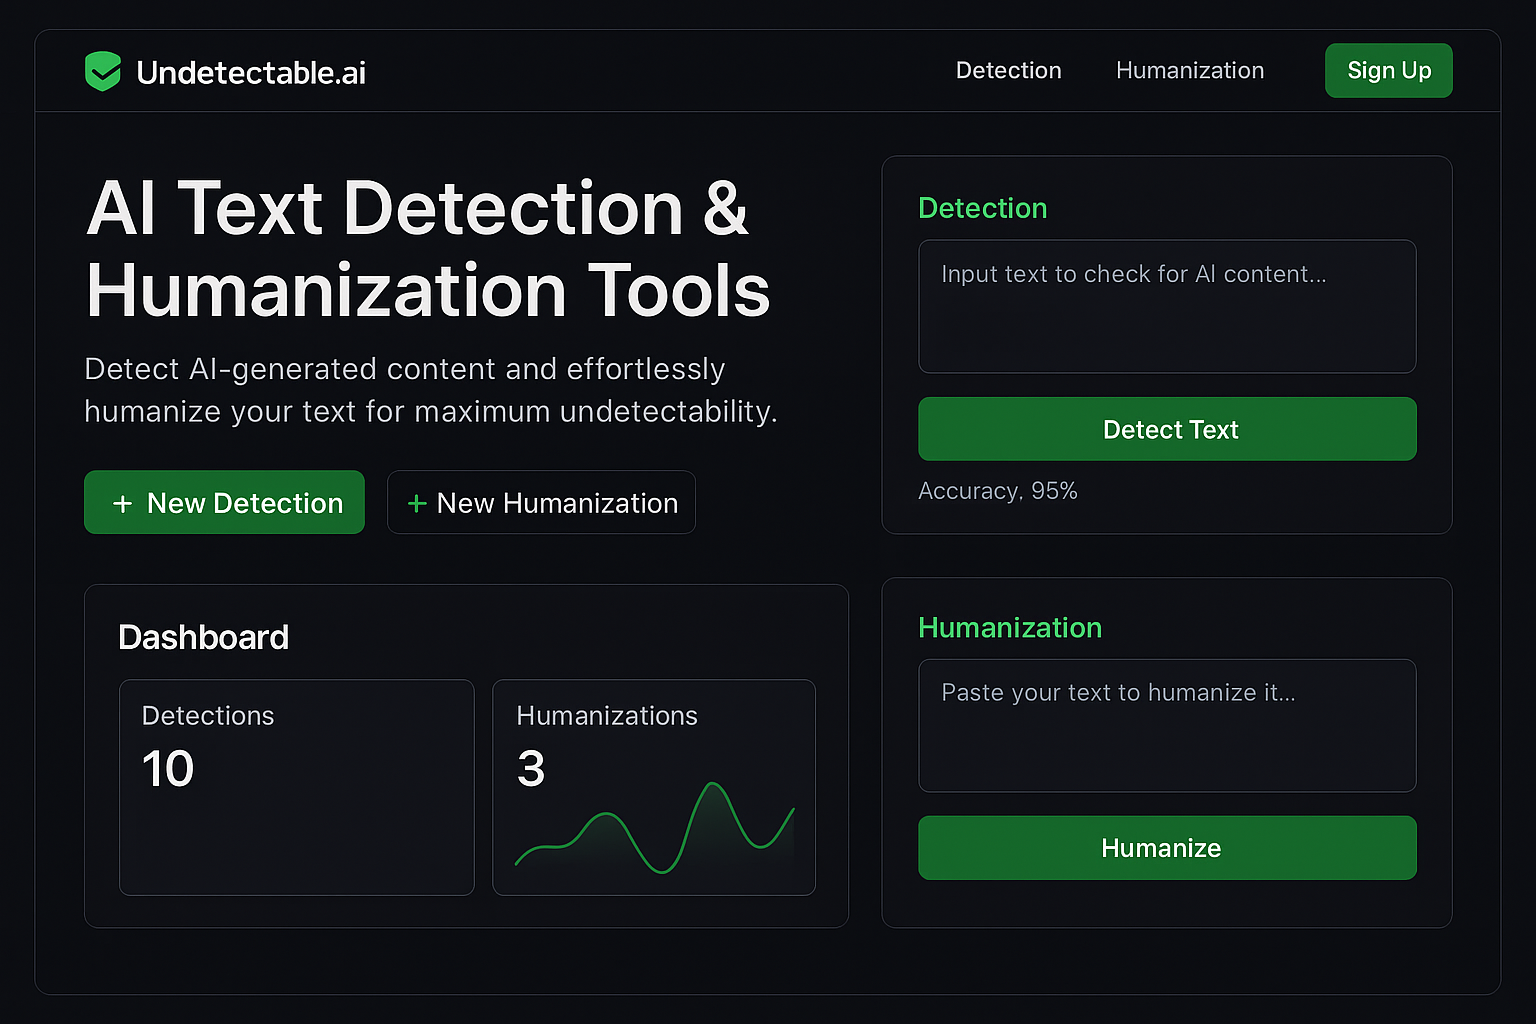Click plus icon in New Humanization button

coord(417,503)
